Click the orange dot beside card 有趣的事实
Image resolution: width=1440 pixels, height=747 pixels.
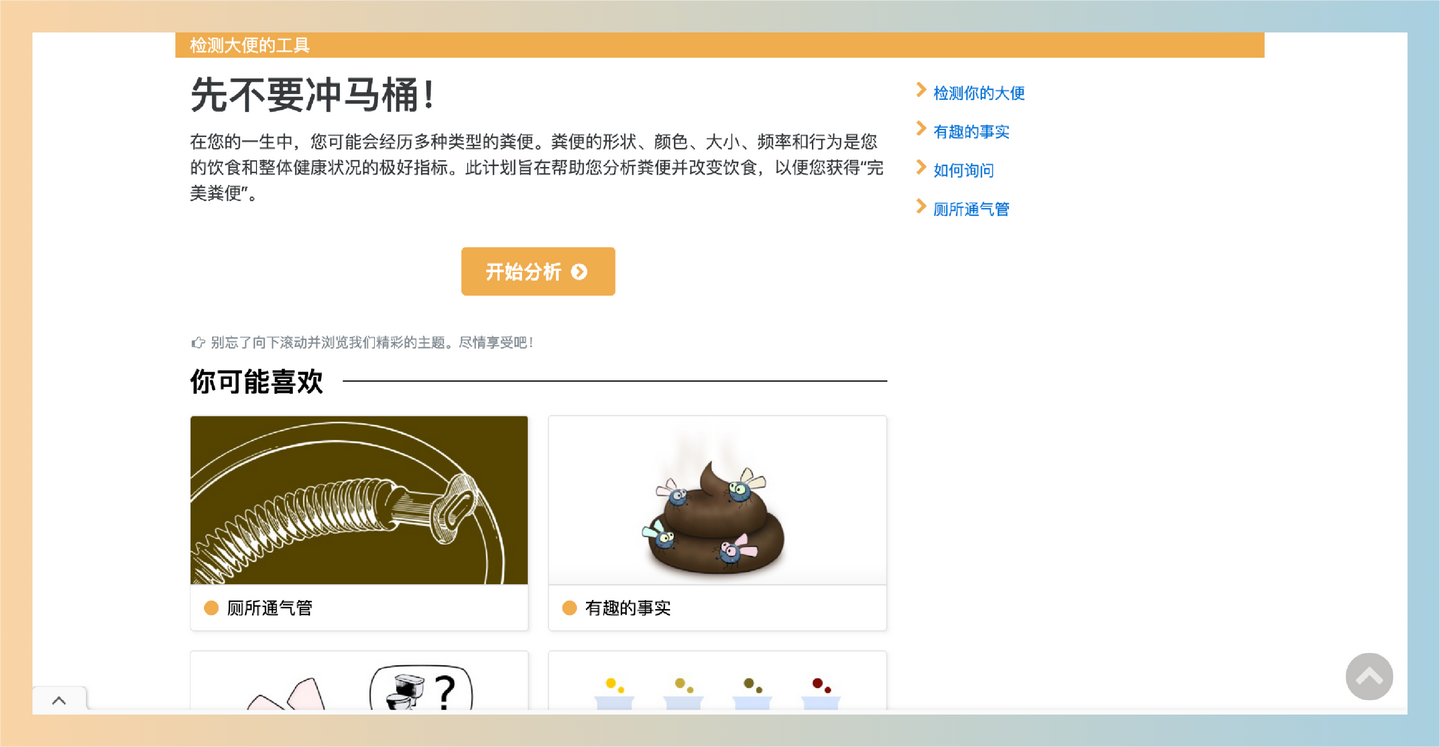pos(569,608)
